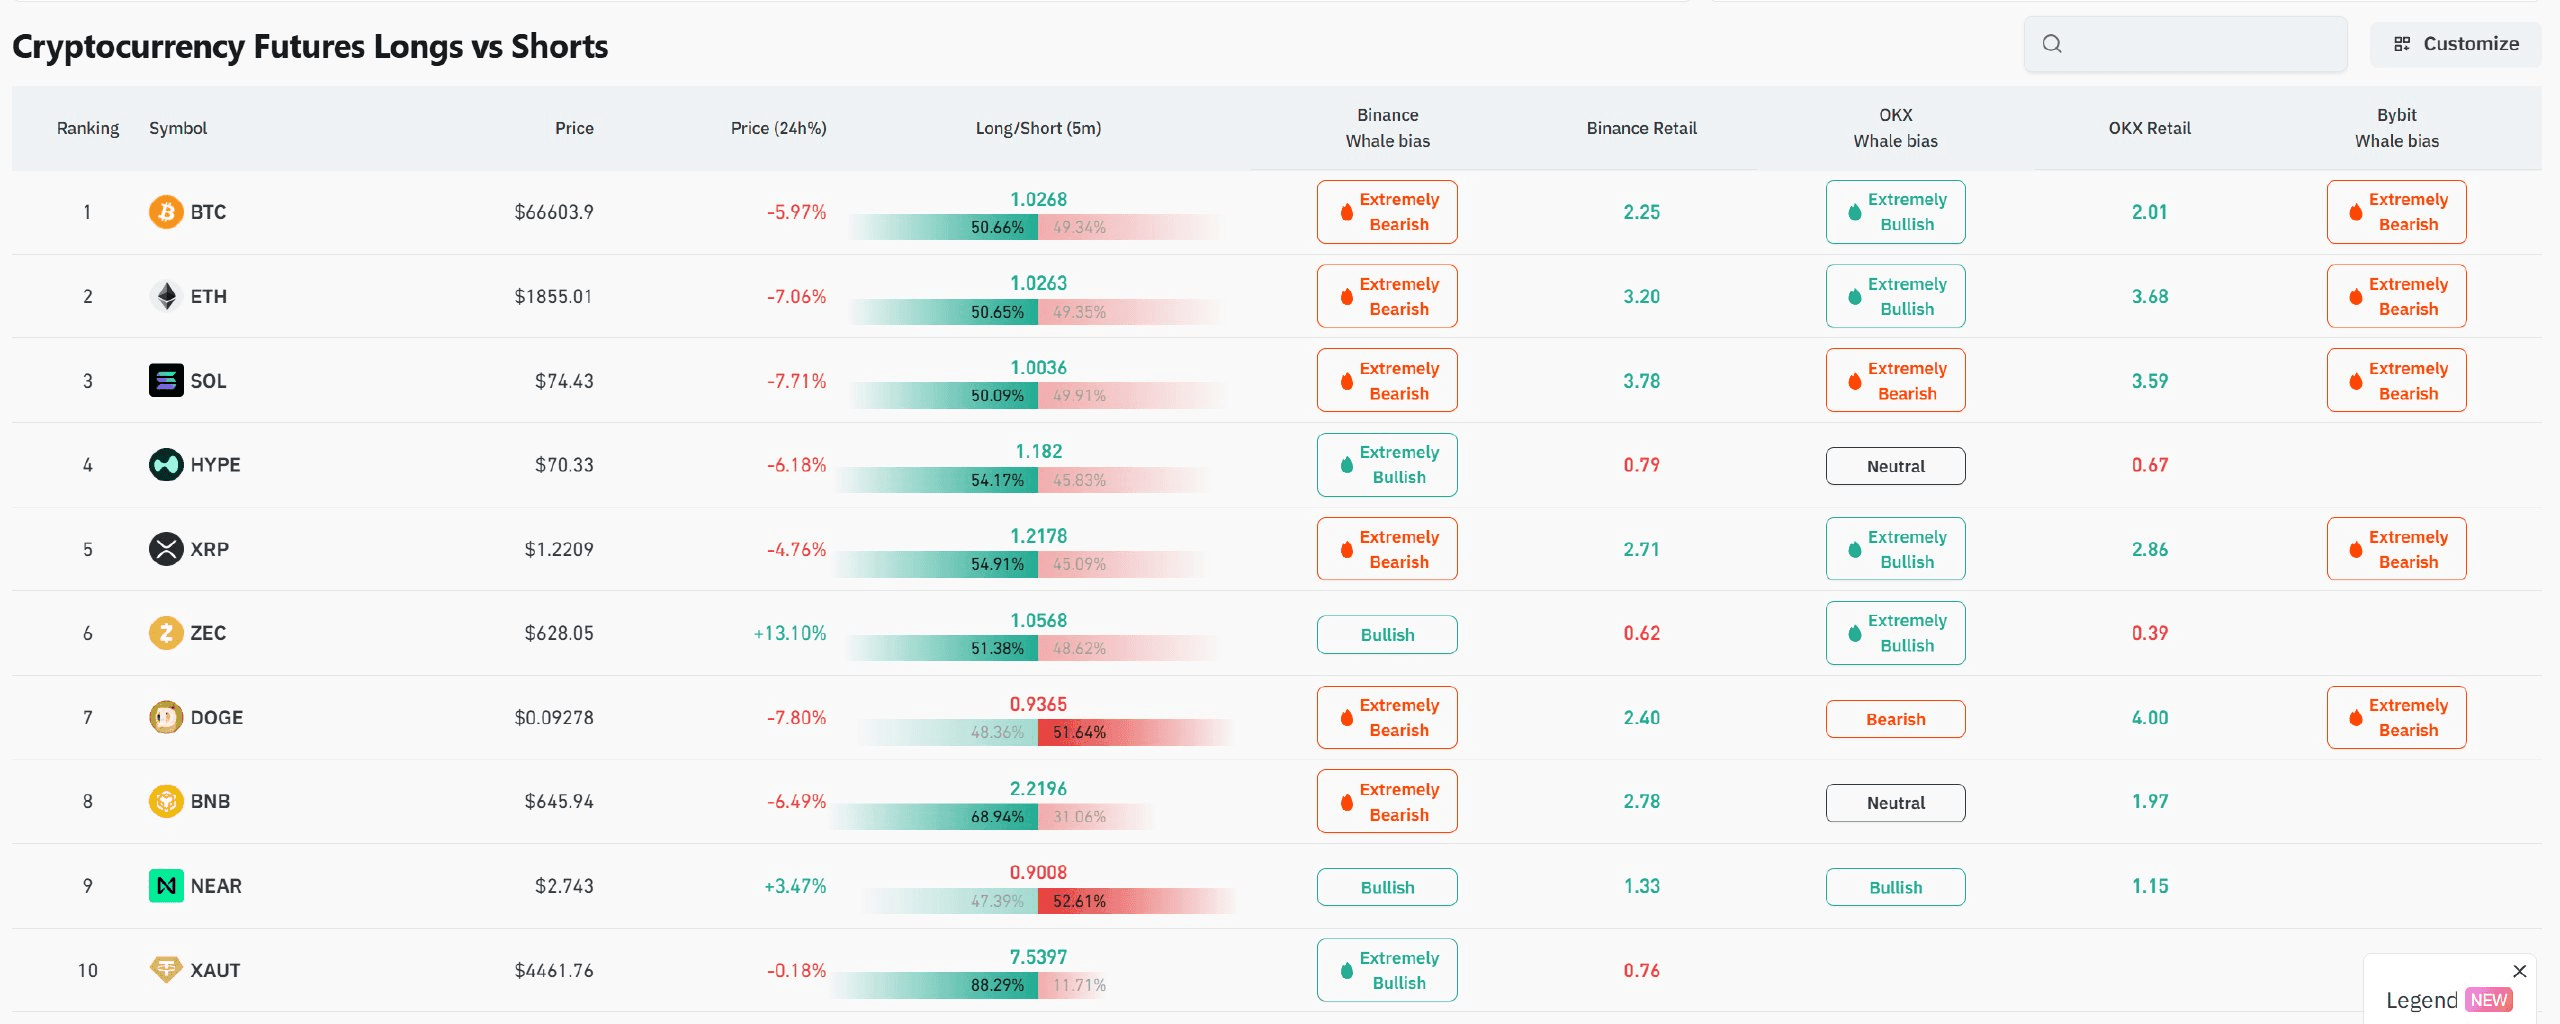Screen dimensions: 2560x1024
Task: Click the Solana SOL logo icon
Action: point(166,380)
